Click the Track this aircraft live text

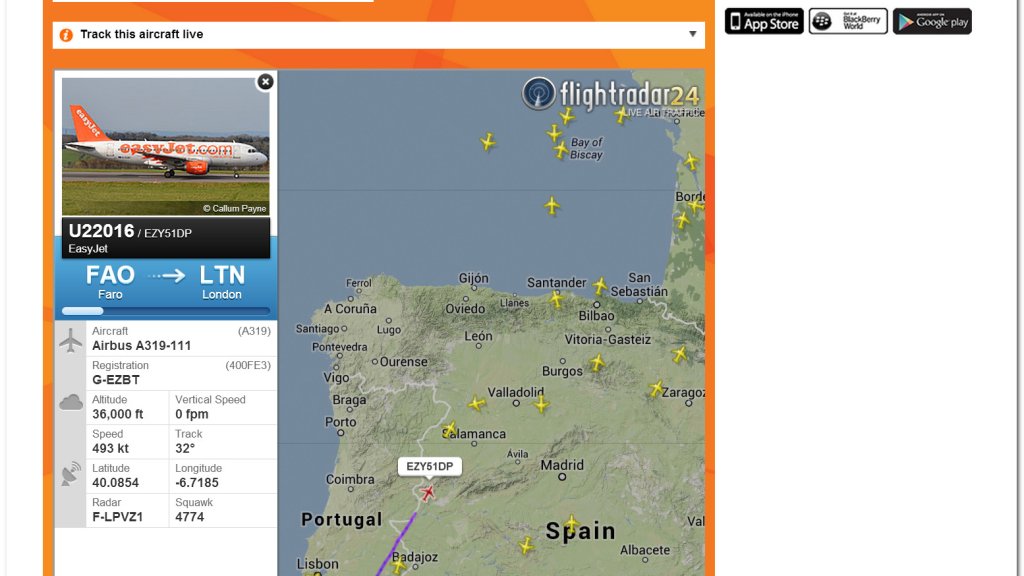point(142,34)
